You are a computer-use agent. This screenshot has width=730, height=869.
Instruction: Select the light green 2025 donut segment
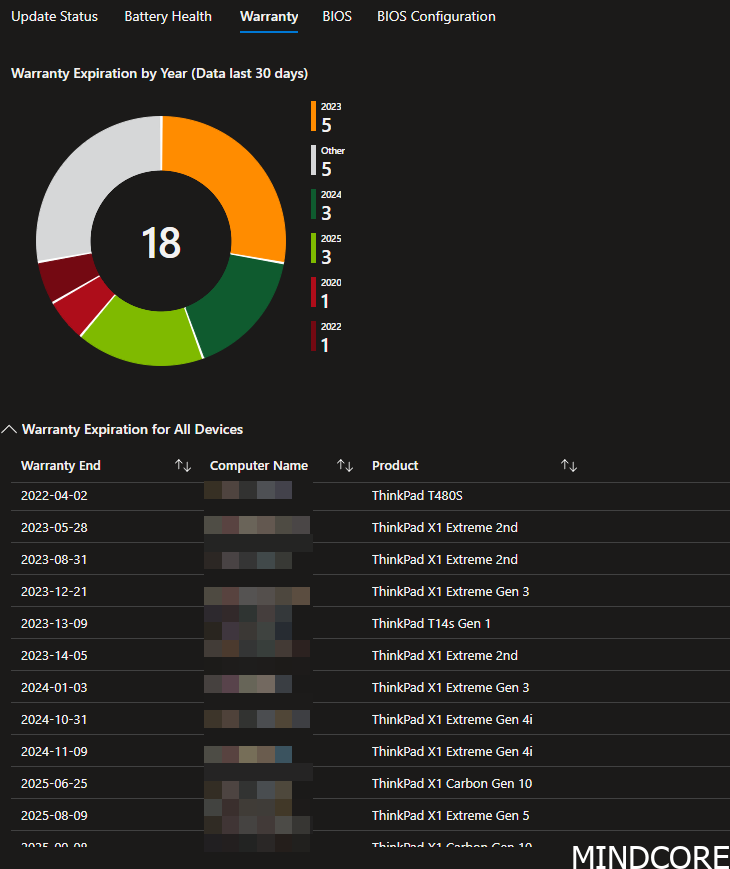pyautogui.click(x=144, y=335)
